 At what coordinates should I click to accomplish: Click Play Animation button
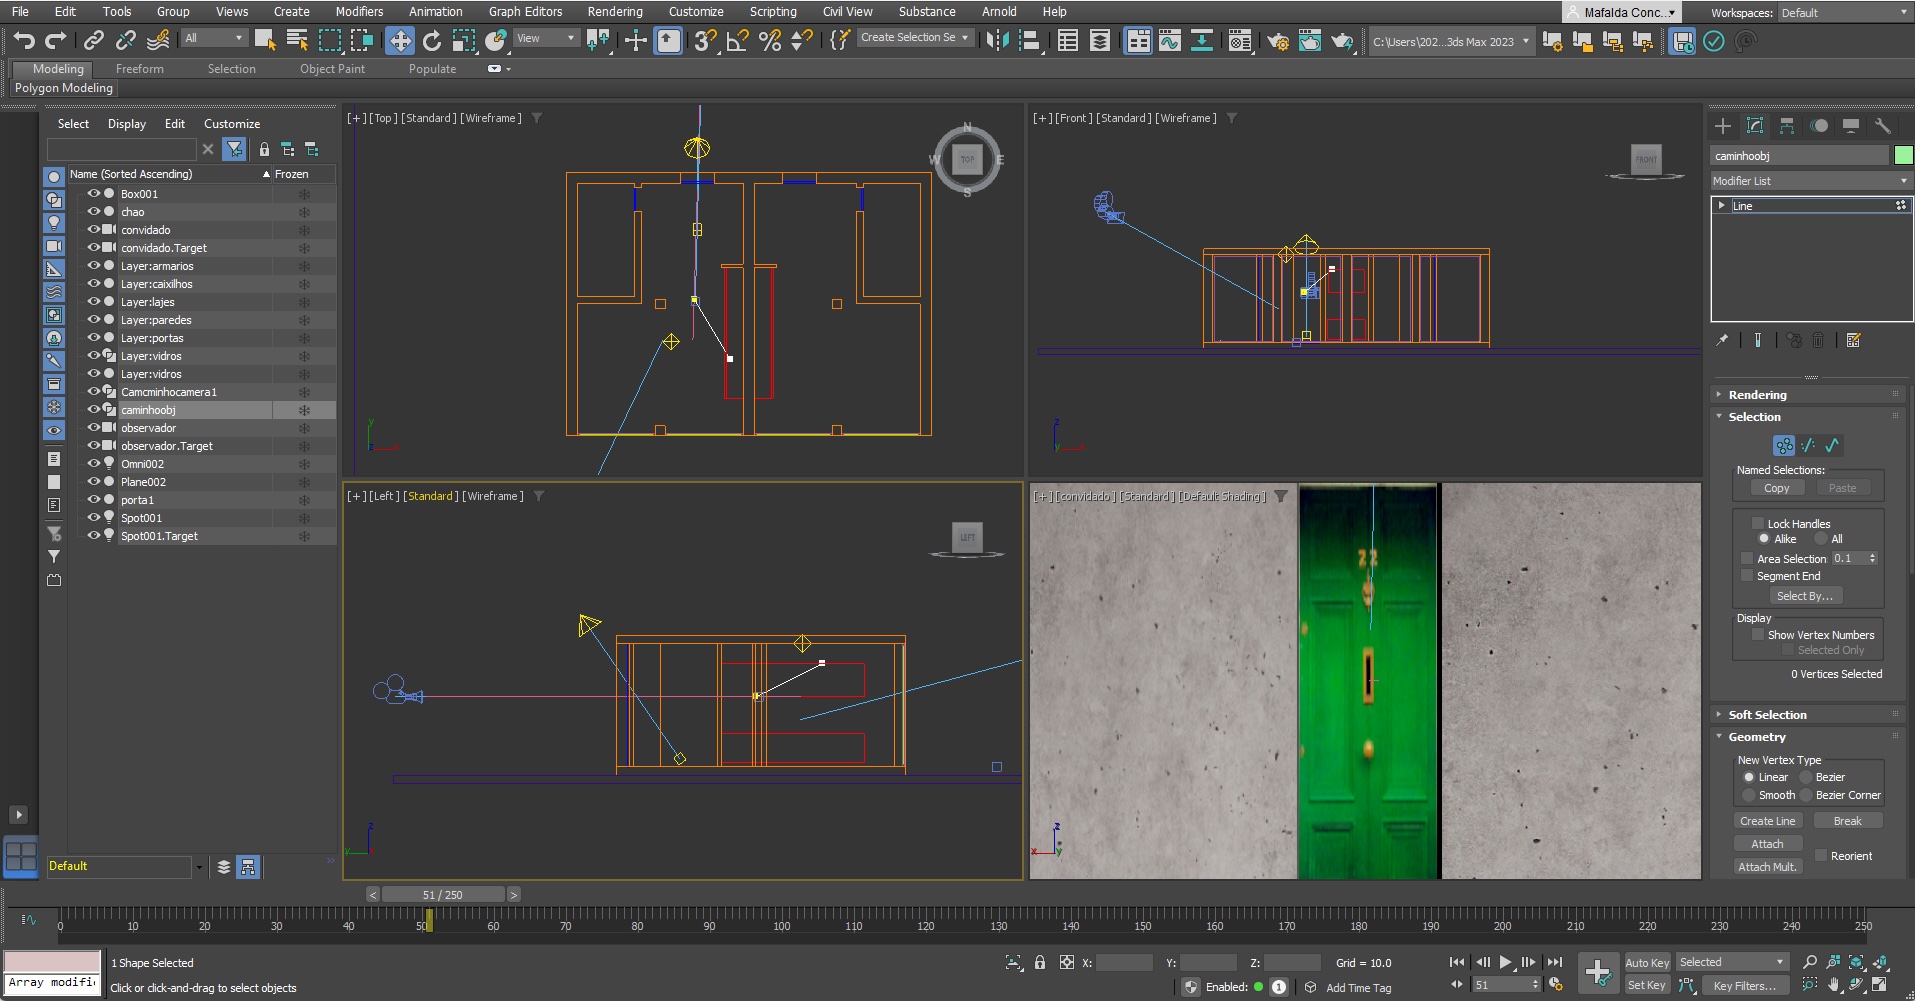[1505, 962]
